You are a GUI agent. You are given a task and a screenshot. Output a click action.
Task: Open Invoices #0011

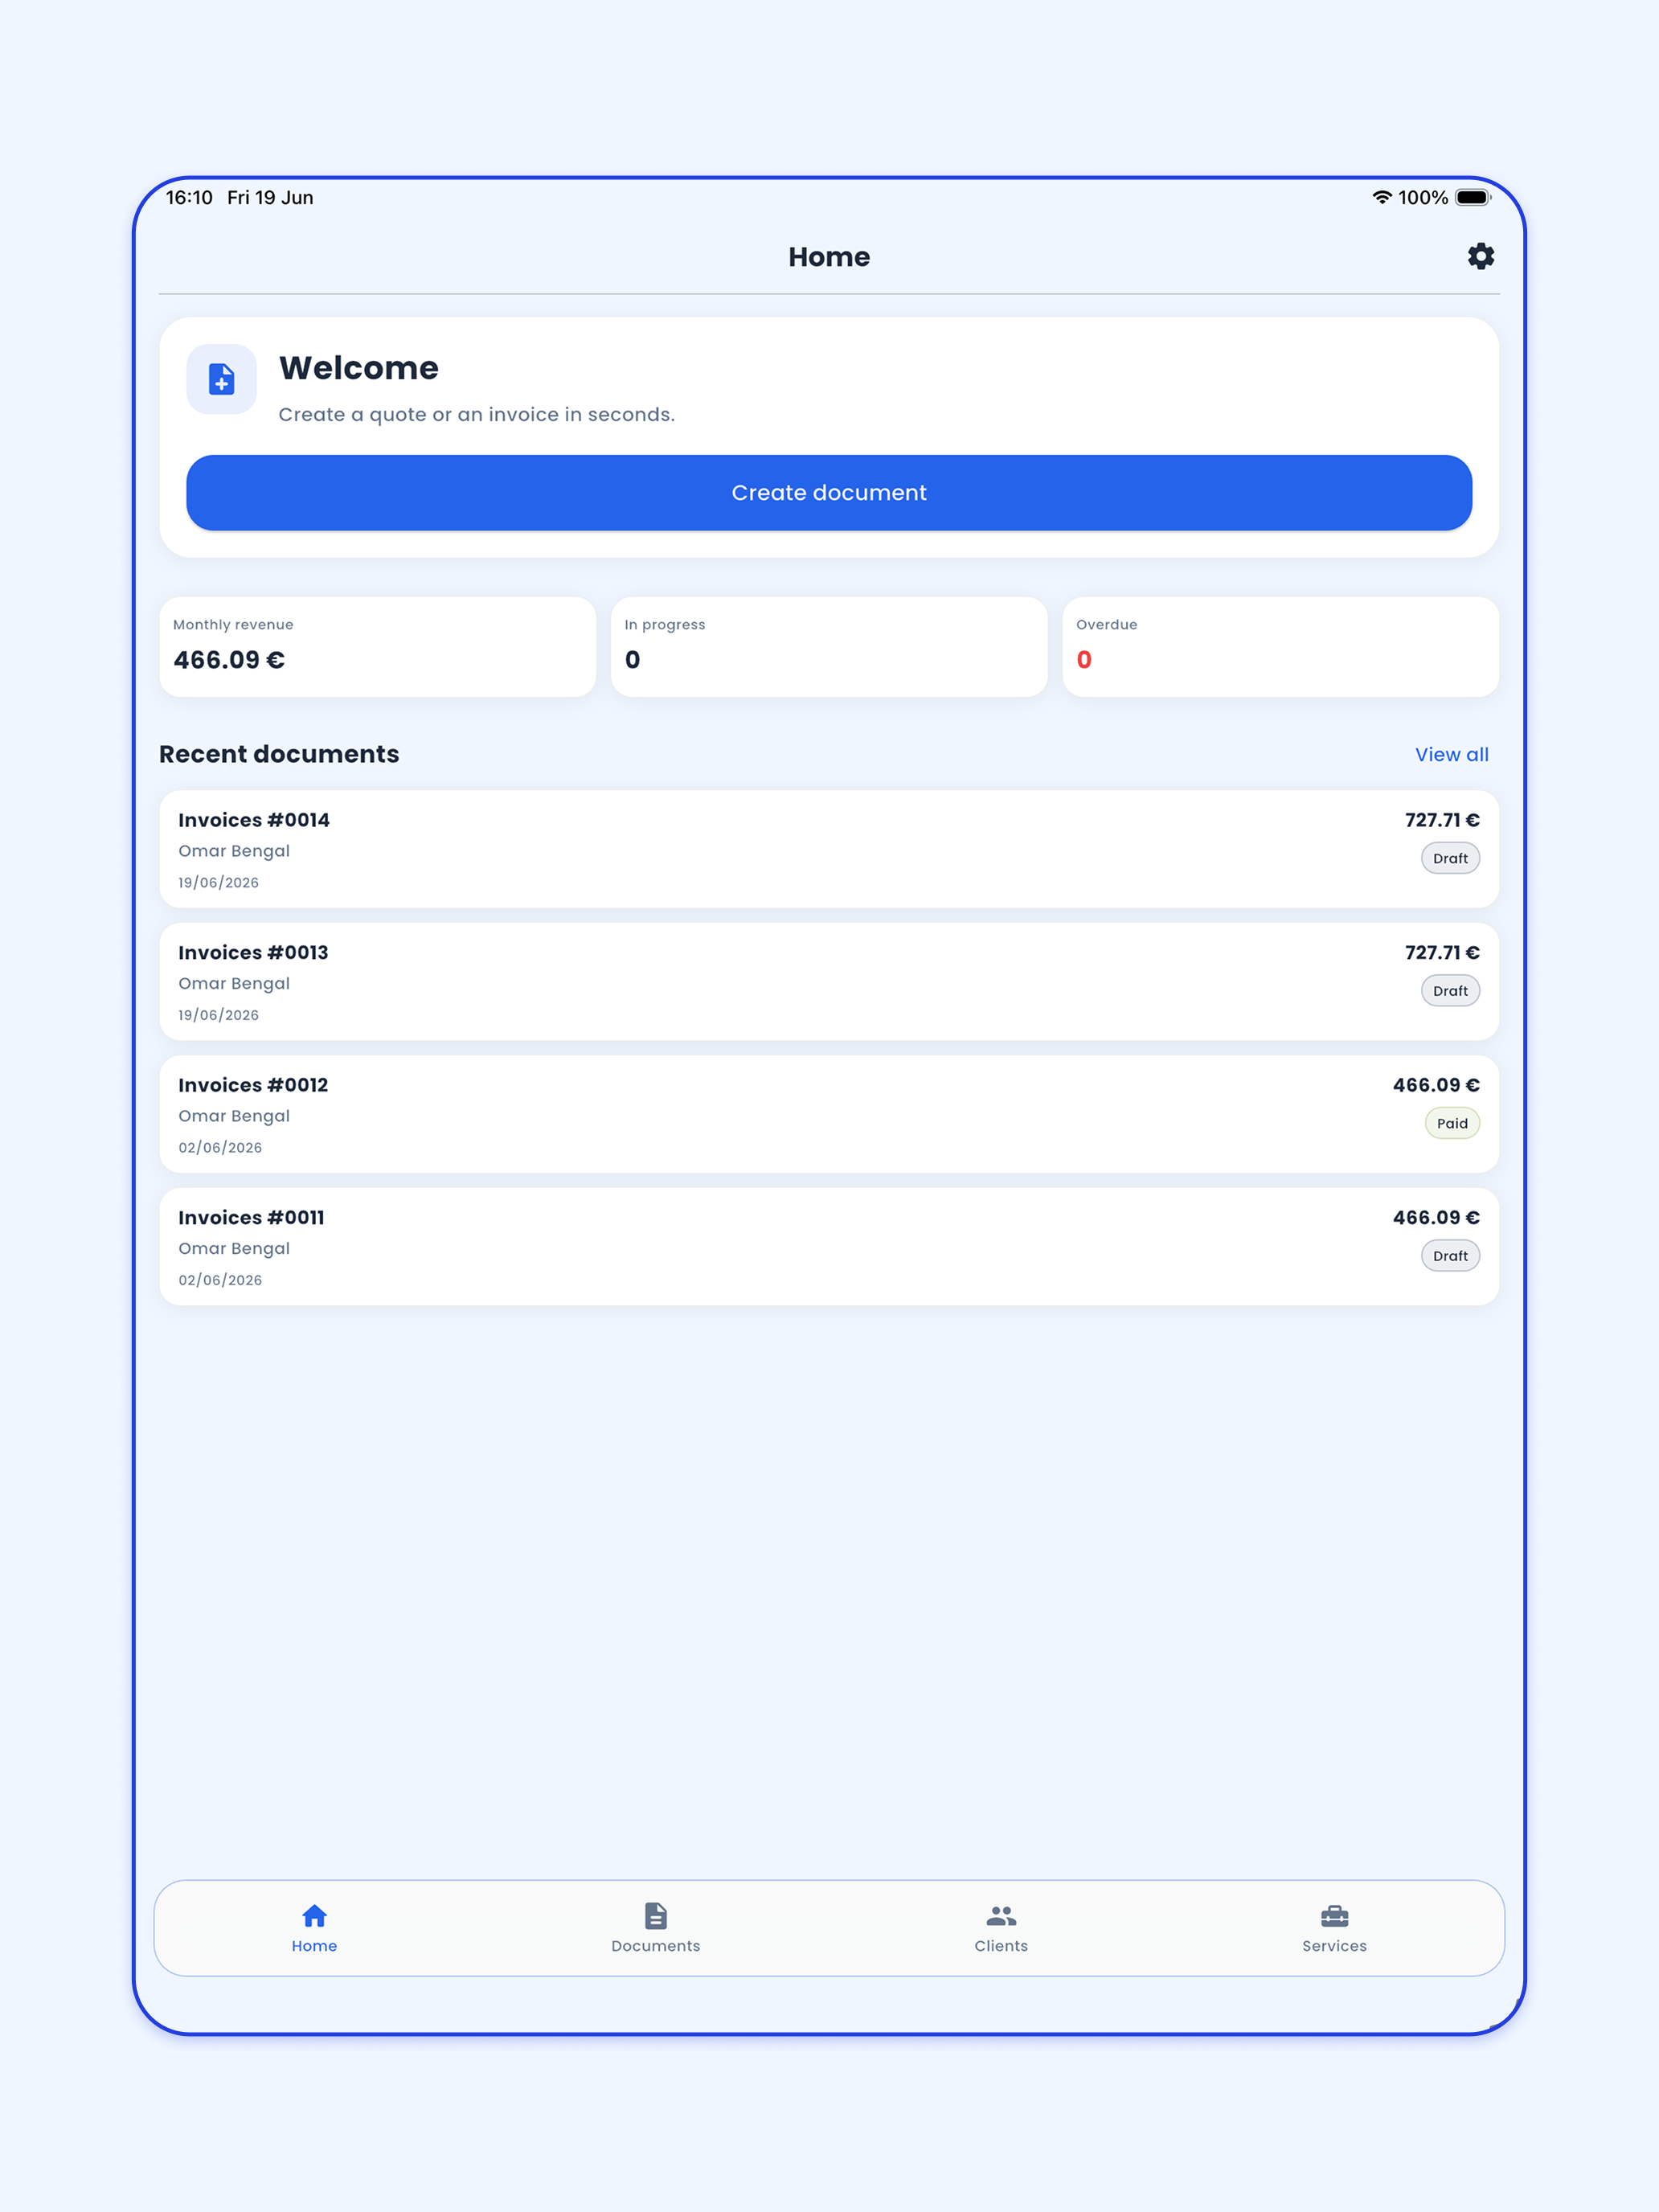[829, 1247]
